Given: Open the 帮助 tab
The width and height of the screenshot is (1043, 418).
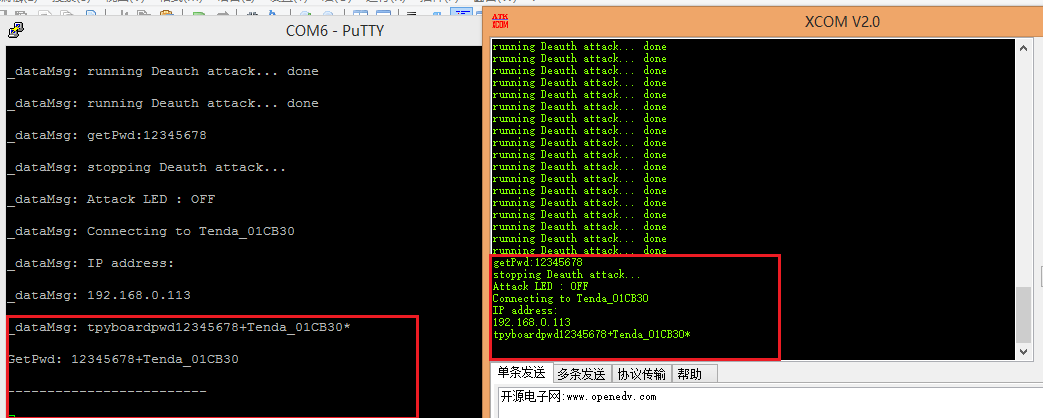Looking at the screenshot, I should [x=689, y=374].
